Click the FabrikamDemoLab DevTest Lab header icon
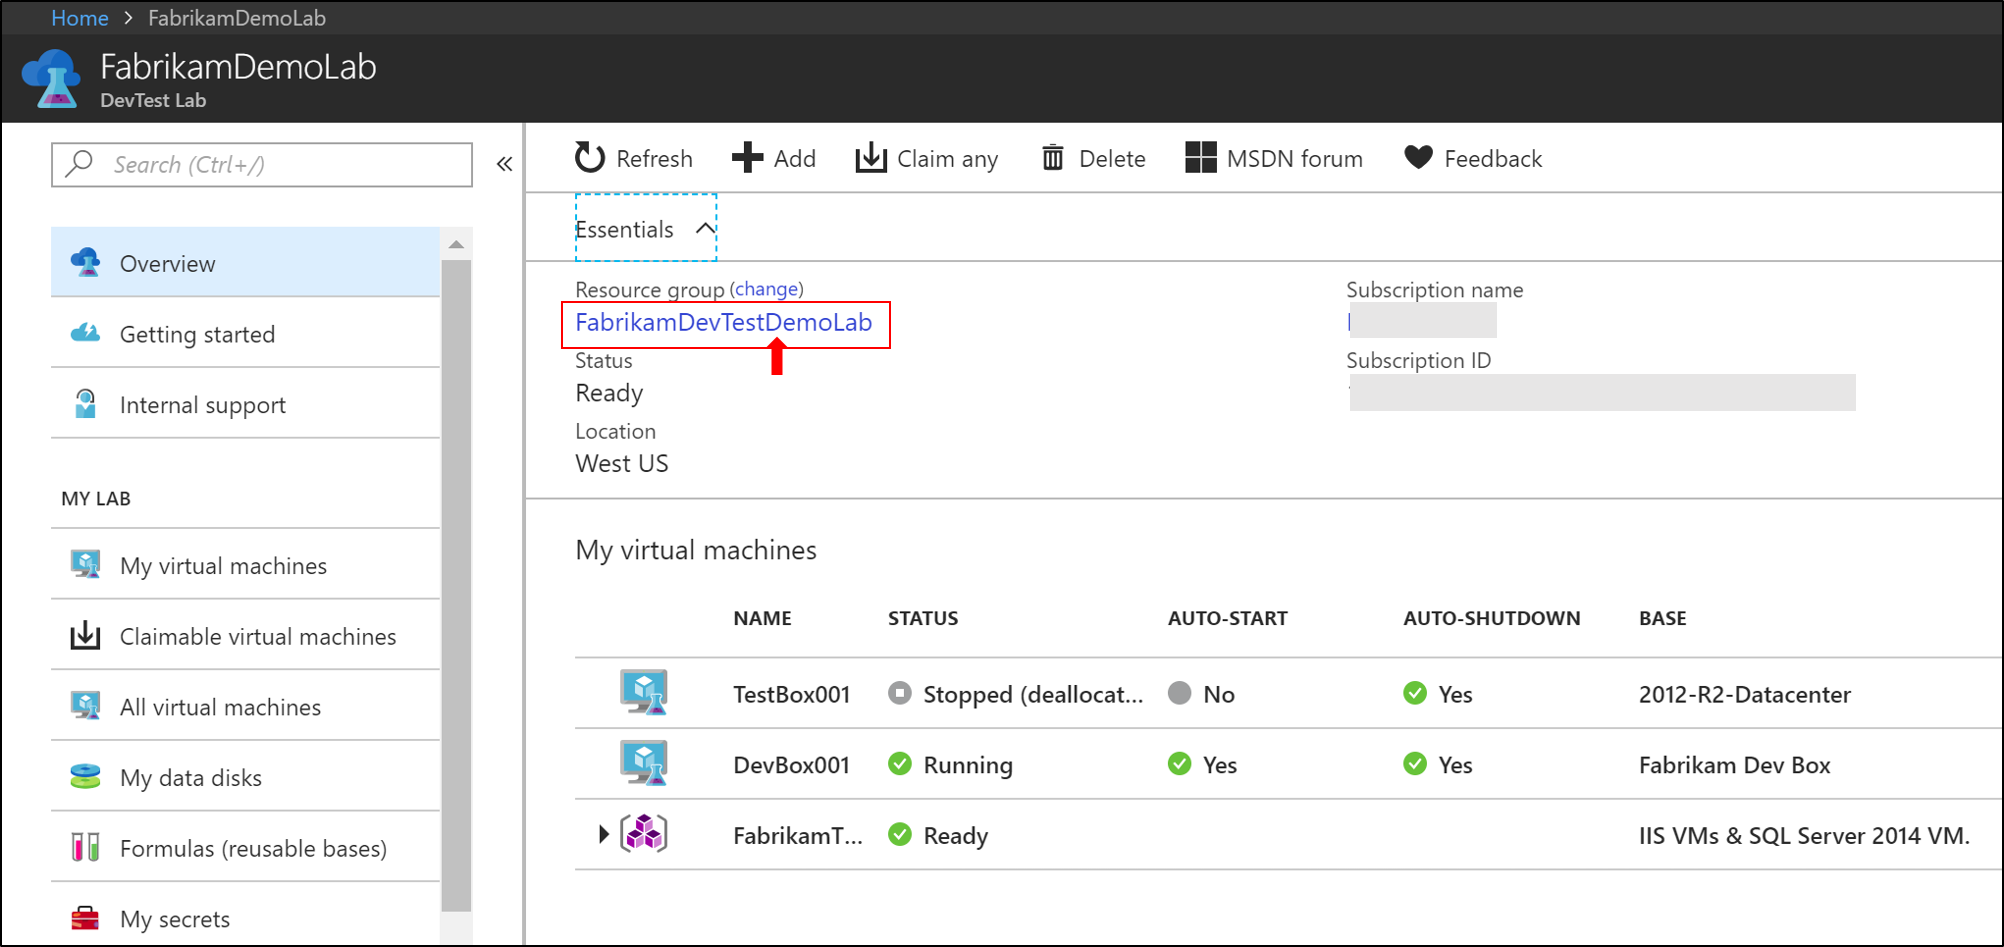 pyautogui.click(x=51, y=79)
